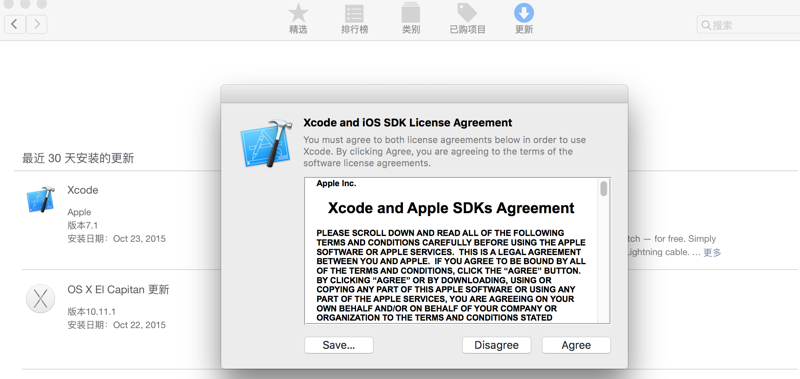The width and height of the screenshot is (800, 379).
Task: Click the Oct 22, 2015 install date
Action: click(x=139, y=325)
